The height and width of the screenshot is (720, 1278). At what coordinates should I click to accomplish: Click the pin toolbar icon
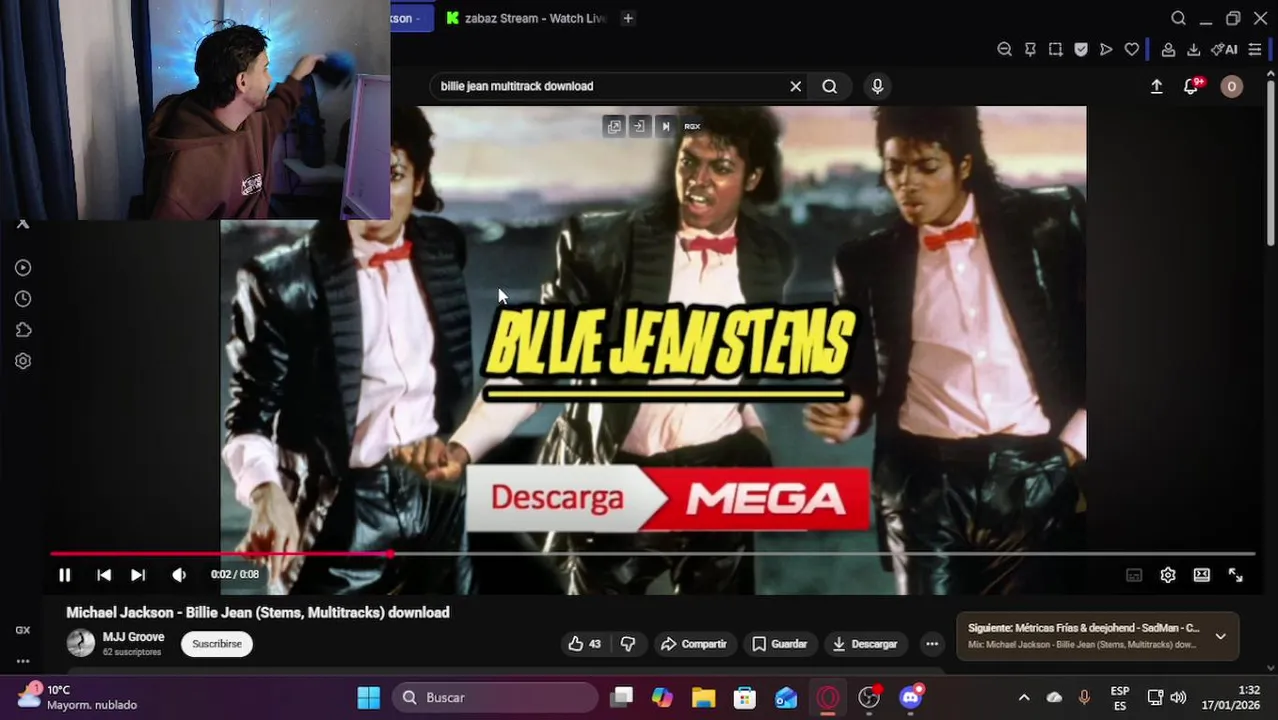pyautogui.click(x=1030, y=50)
